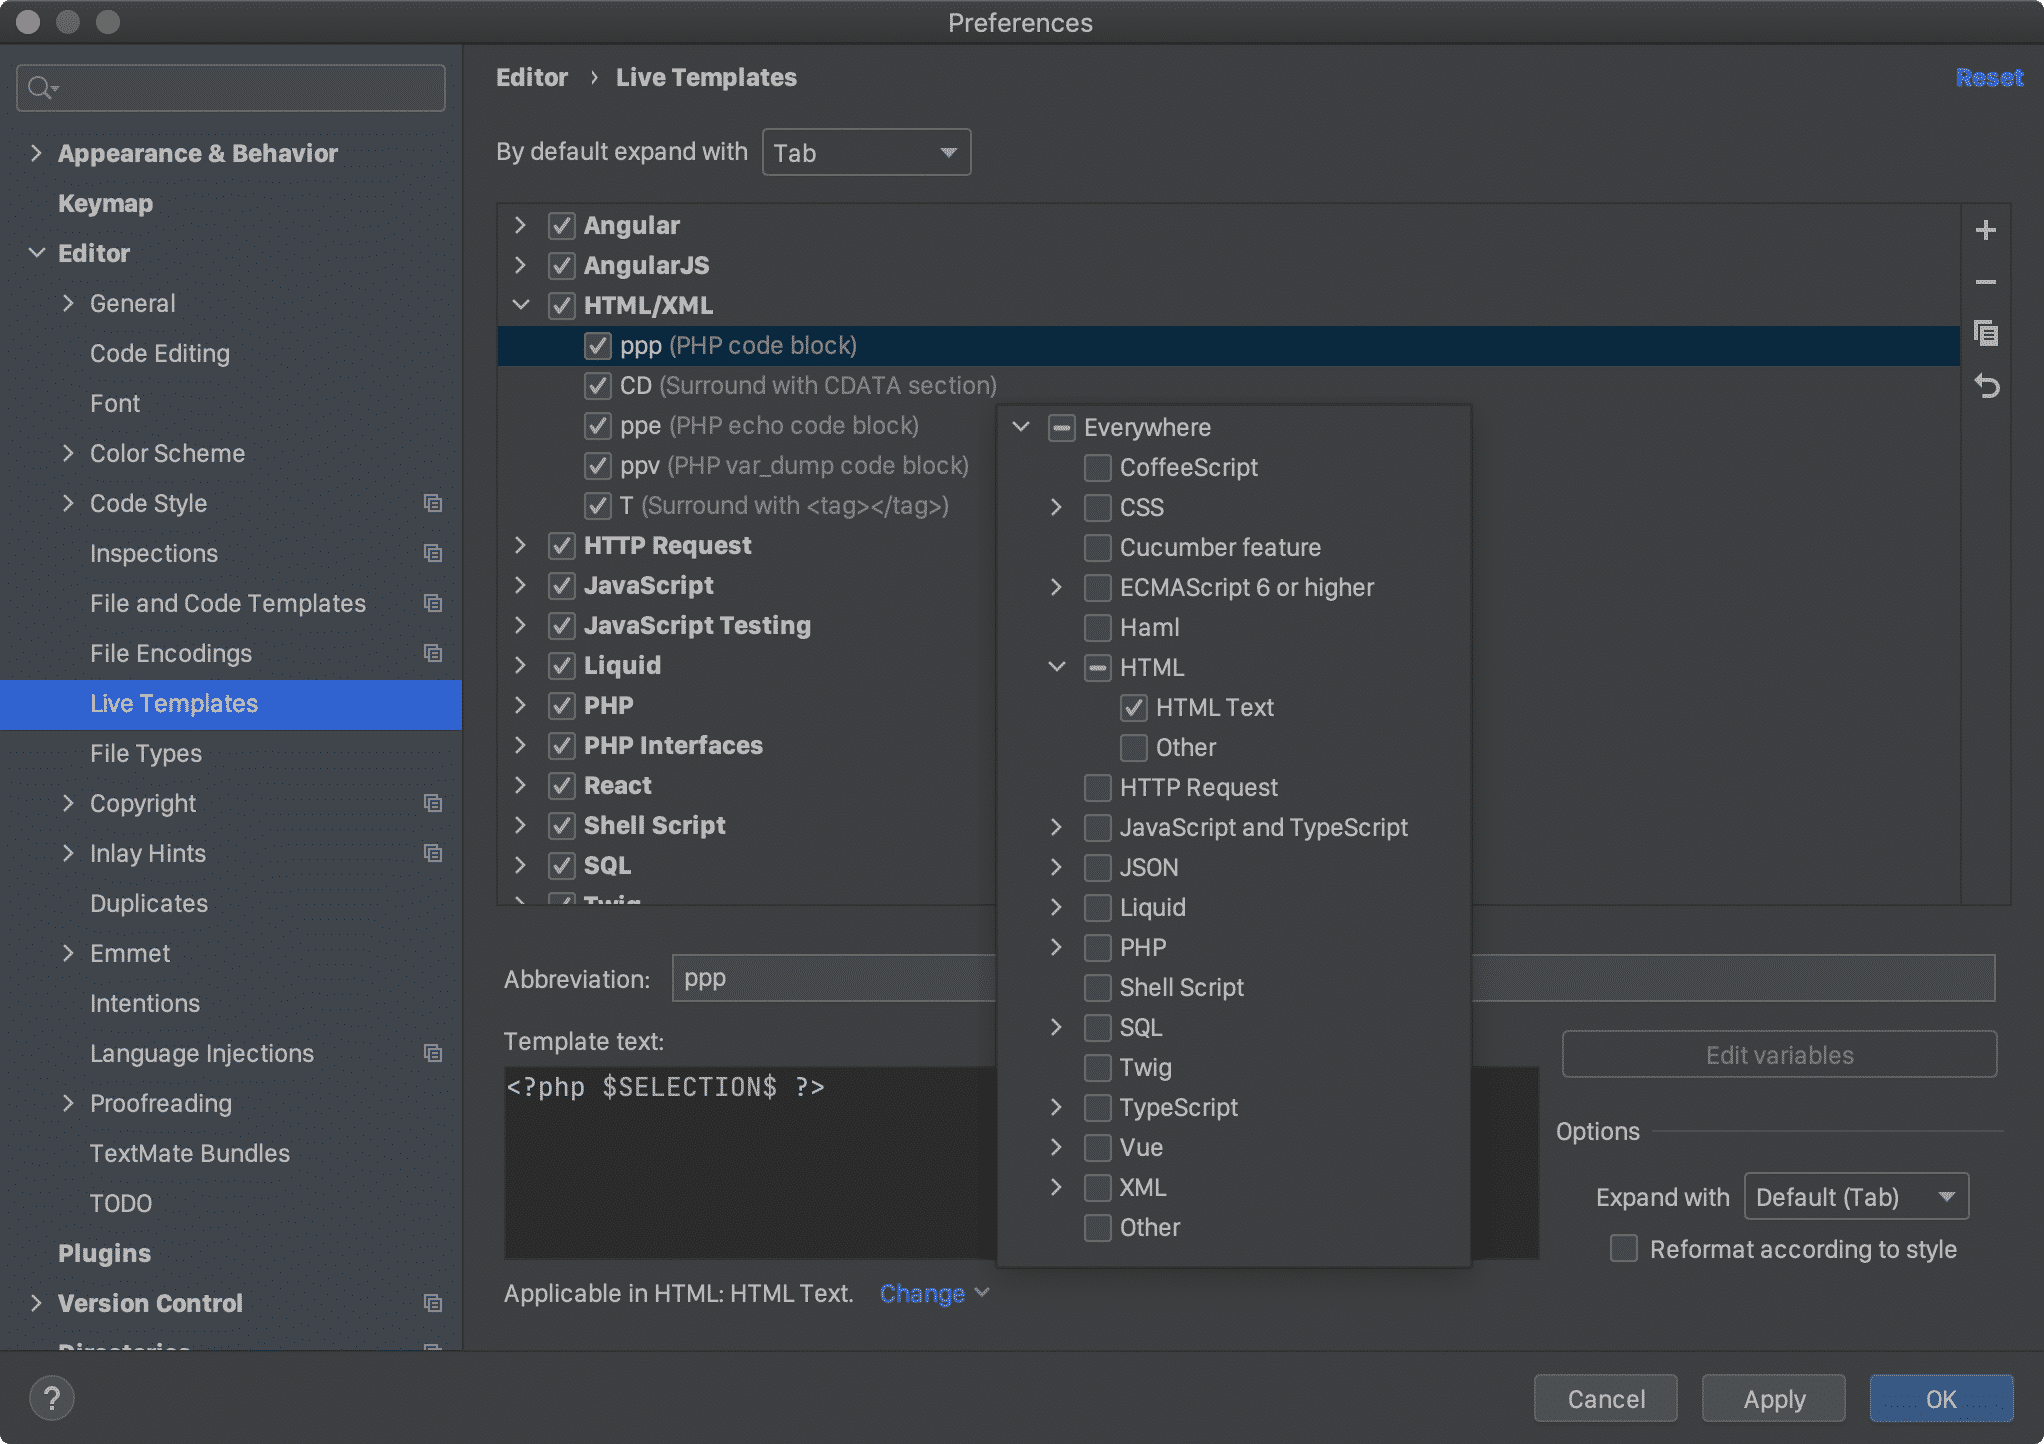Click the Apply button
2044x1444 pixels.
pos(1774,1398)
